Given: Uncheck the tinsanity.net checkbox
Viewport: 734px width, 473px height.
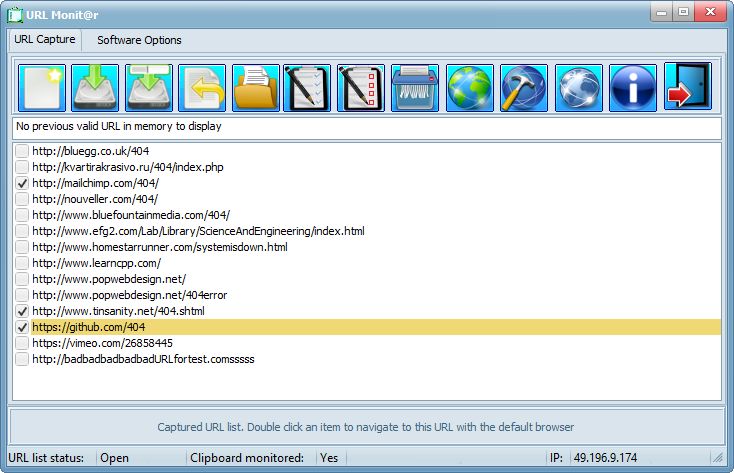Looking at the screenshot, I should (22, 311).
